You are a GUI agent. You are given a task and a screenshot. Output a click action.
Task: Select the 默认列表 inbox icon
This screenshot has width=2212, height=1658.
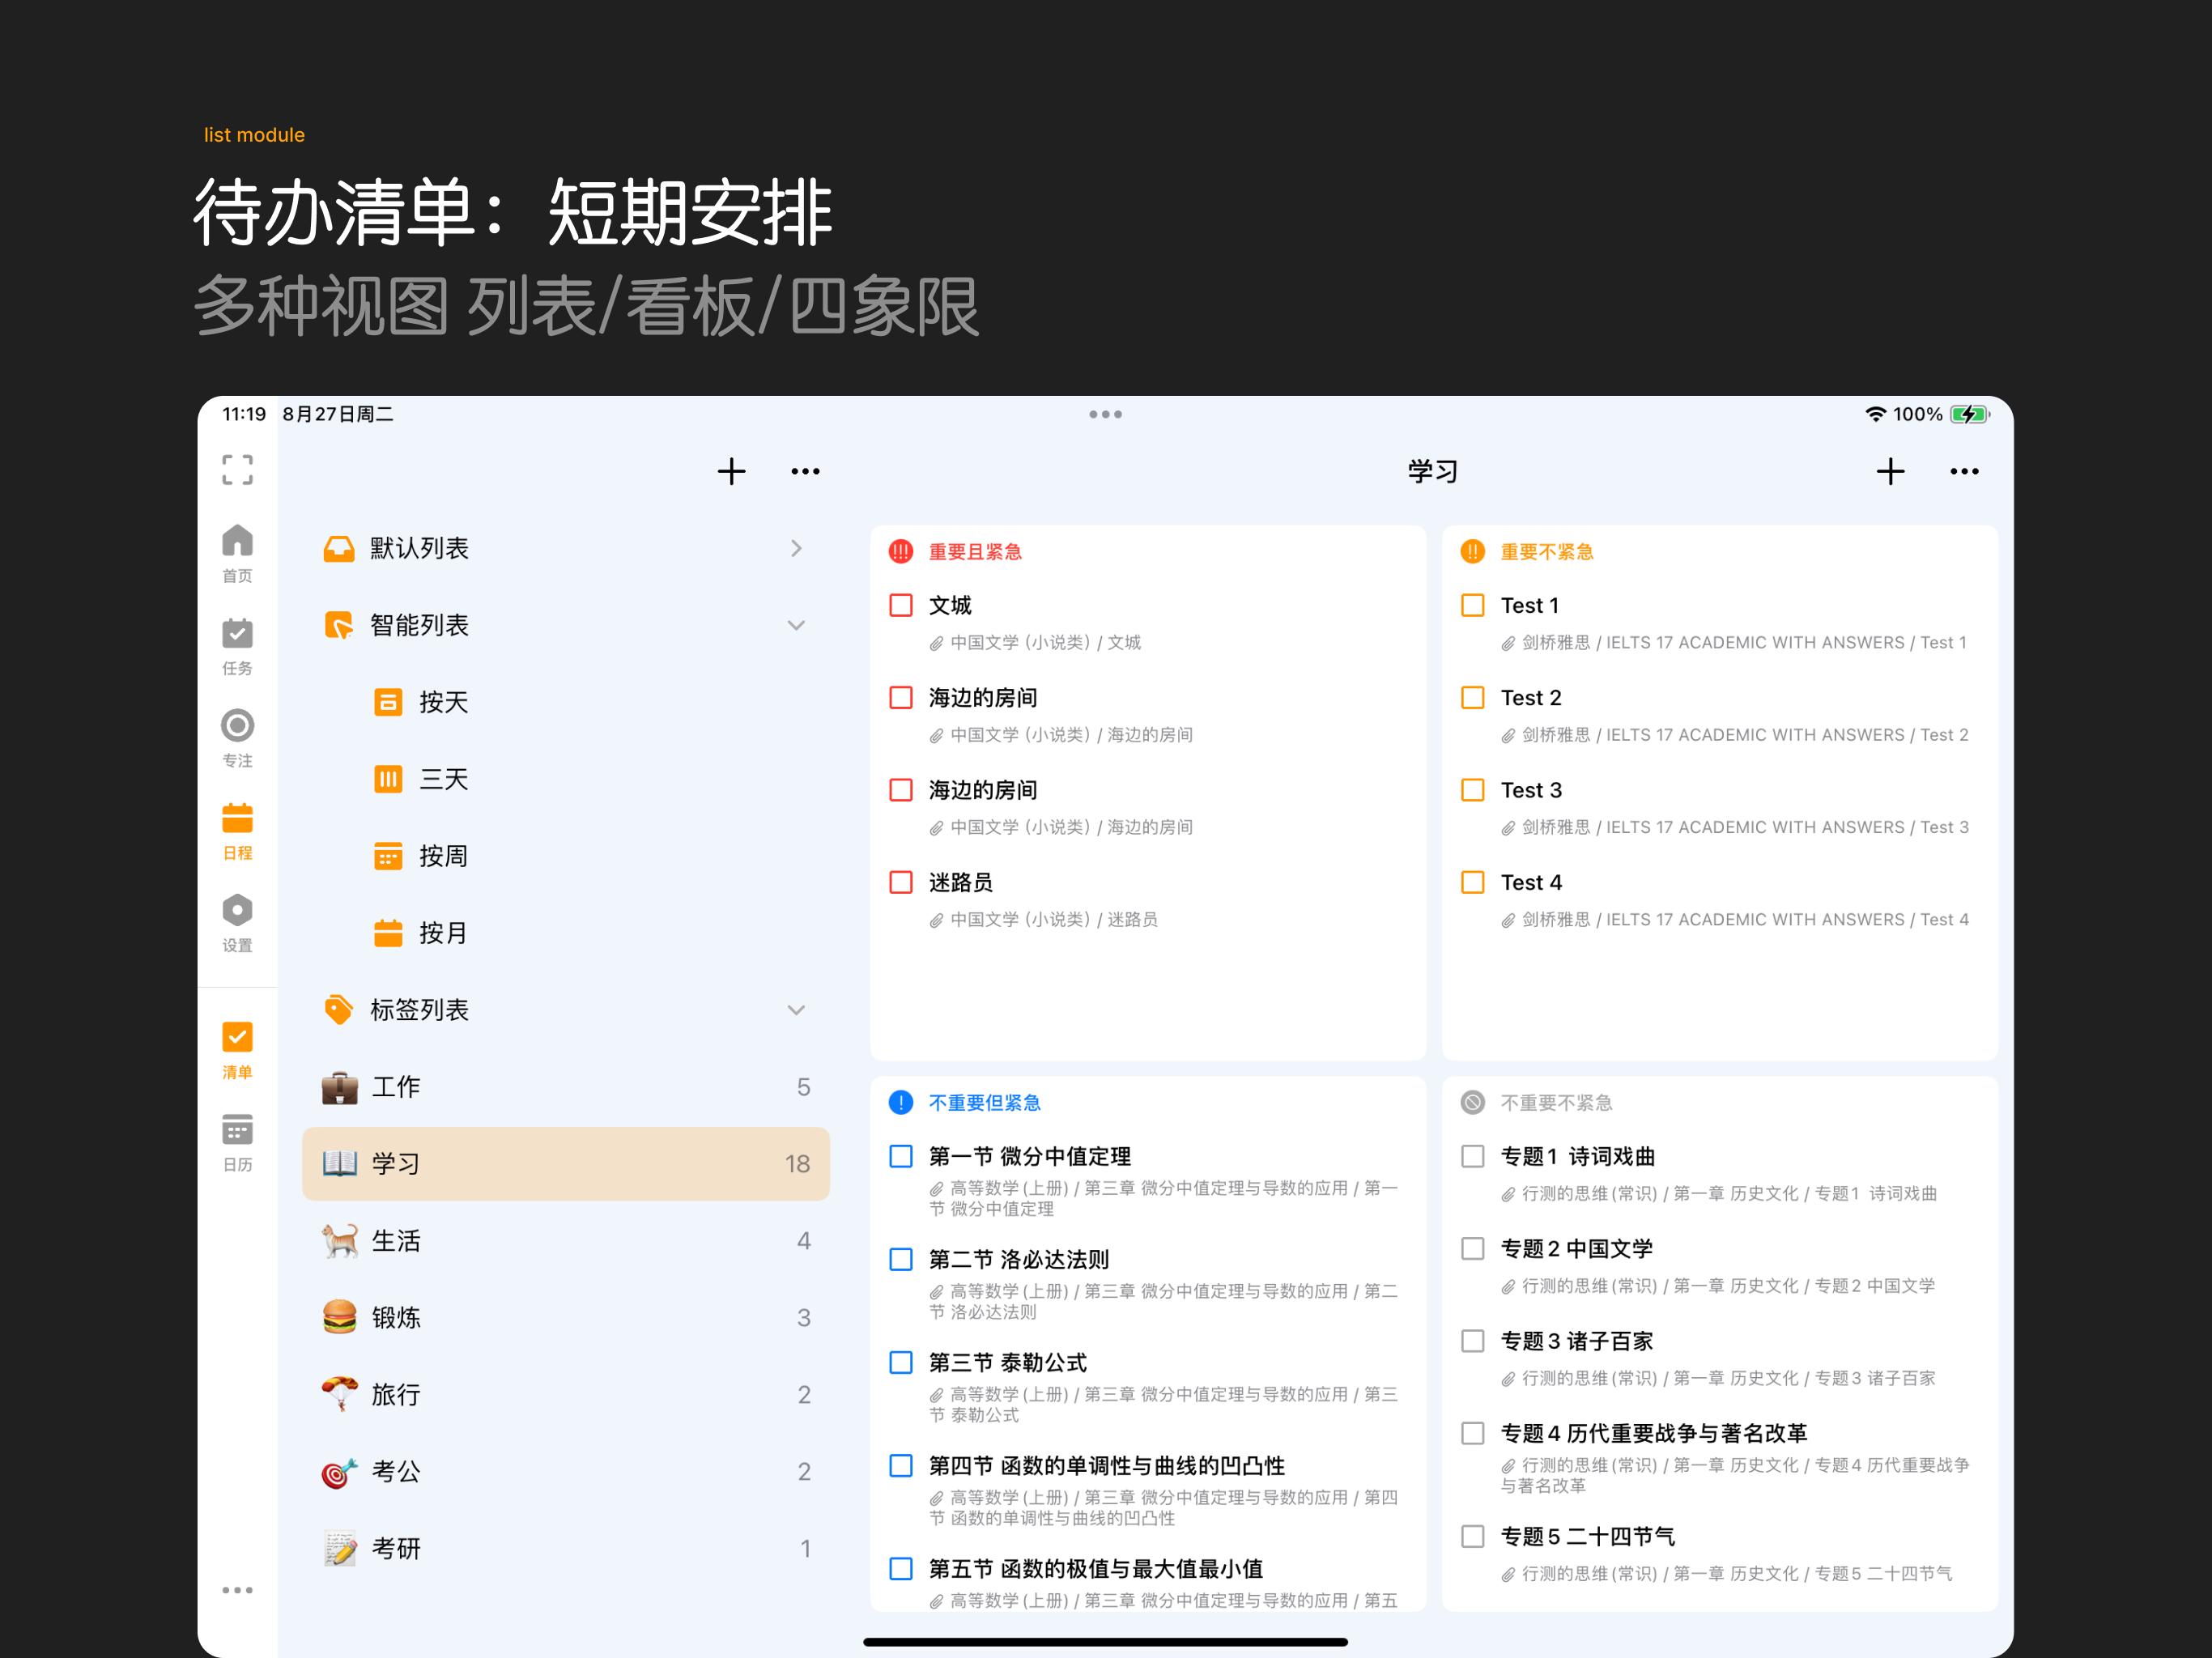pyautogui.click(x=339, y=548)
